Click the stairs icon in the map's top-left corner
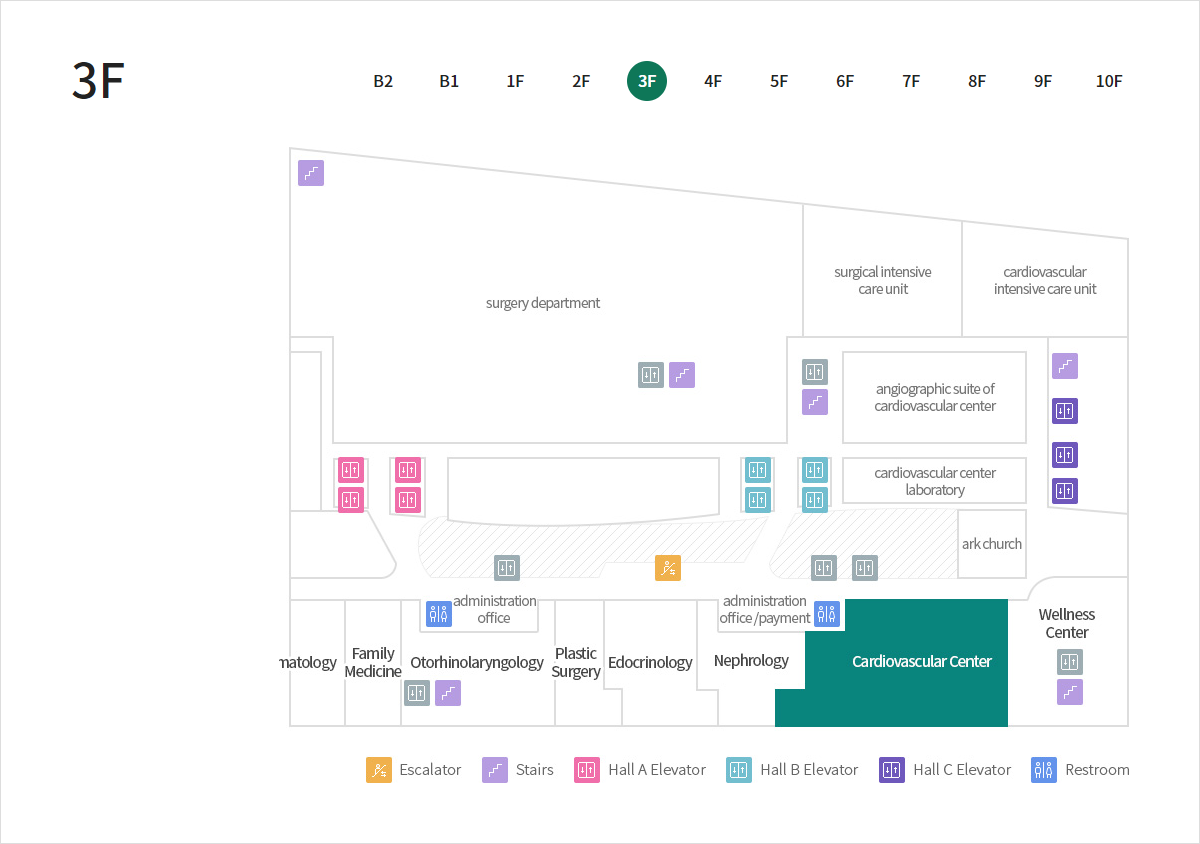This screenshot has width=1200, height=844. pyautogui.click(x=311, y=173)
